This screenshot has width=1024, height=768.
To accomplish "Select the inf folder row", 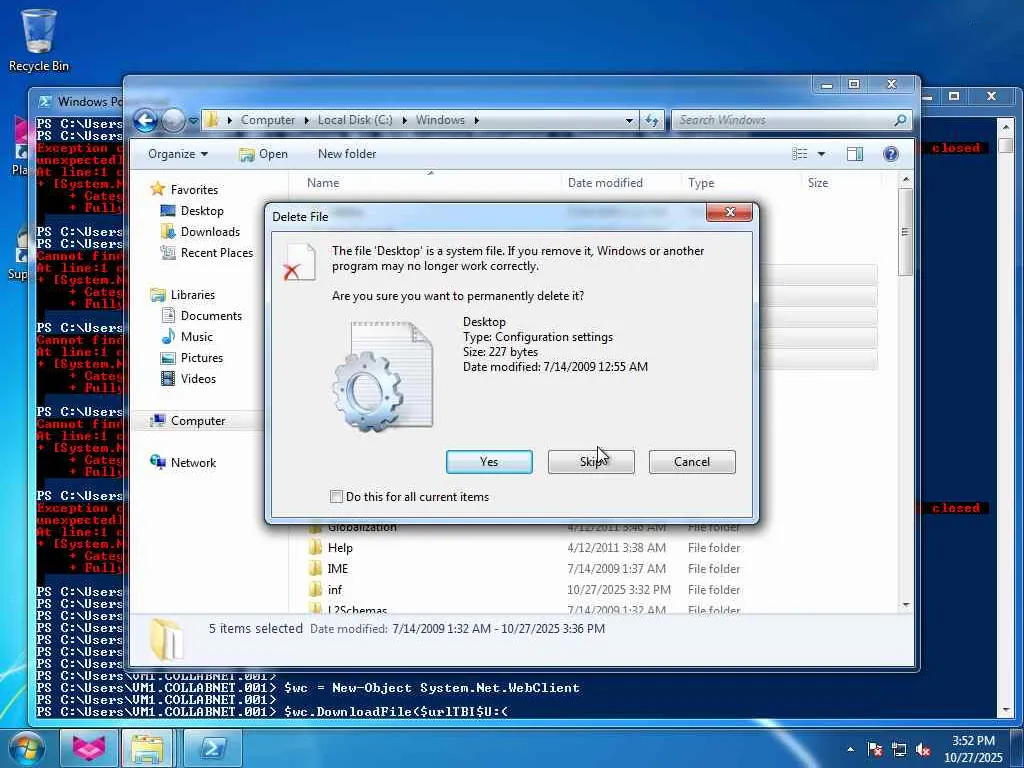I will (x=591, y=589).
